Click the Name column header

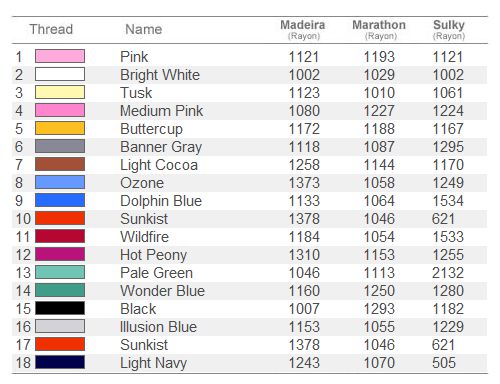pos(144,29)
